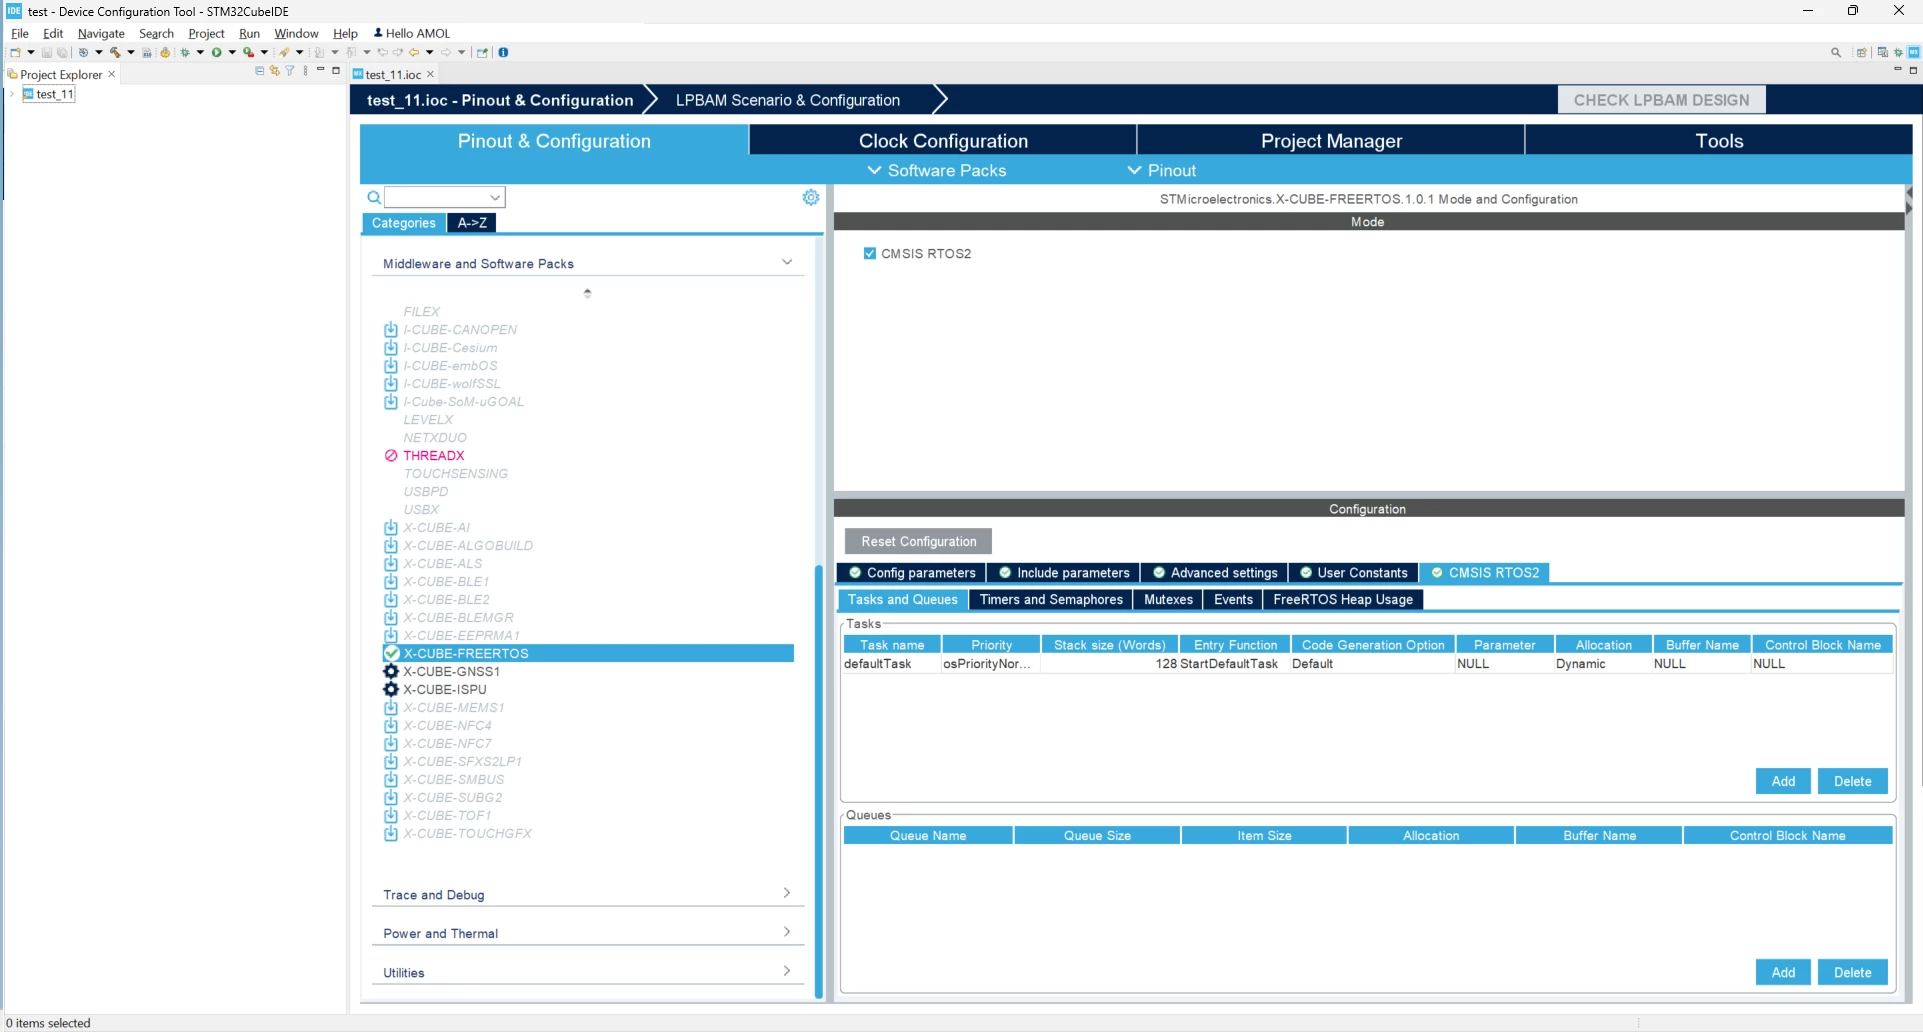Open the Window menu
This screenshot has width=1923, height=1032.
click(296, 33)
